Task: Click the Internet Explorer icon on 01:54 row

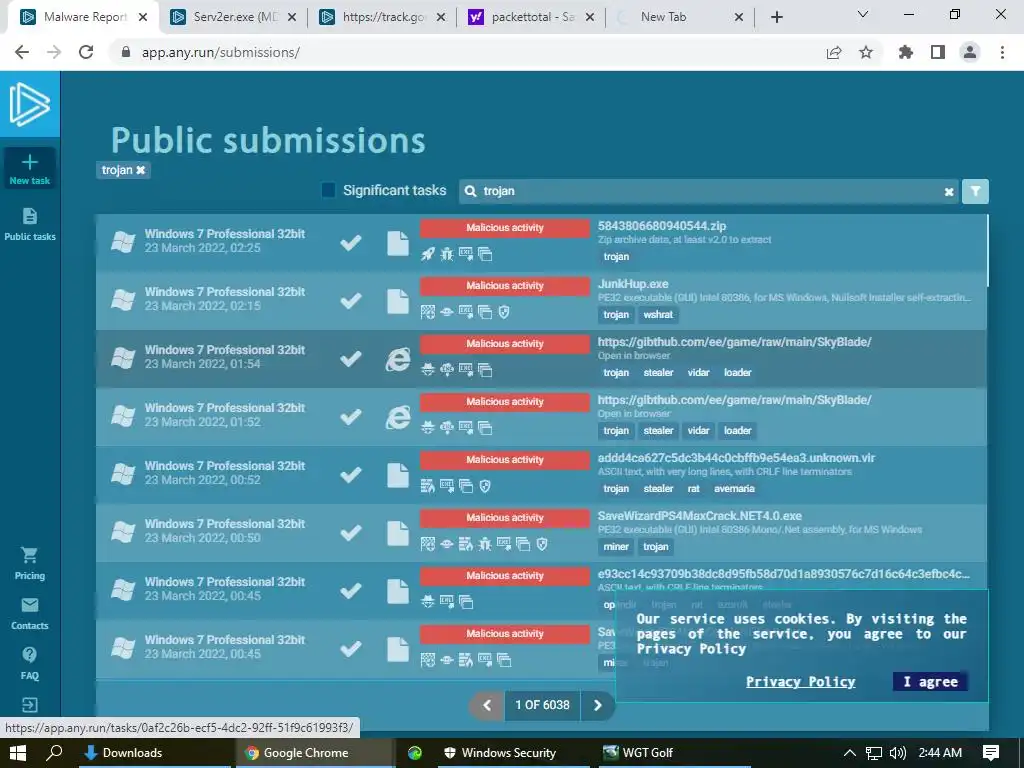Action: point(398,359)
